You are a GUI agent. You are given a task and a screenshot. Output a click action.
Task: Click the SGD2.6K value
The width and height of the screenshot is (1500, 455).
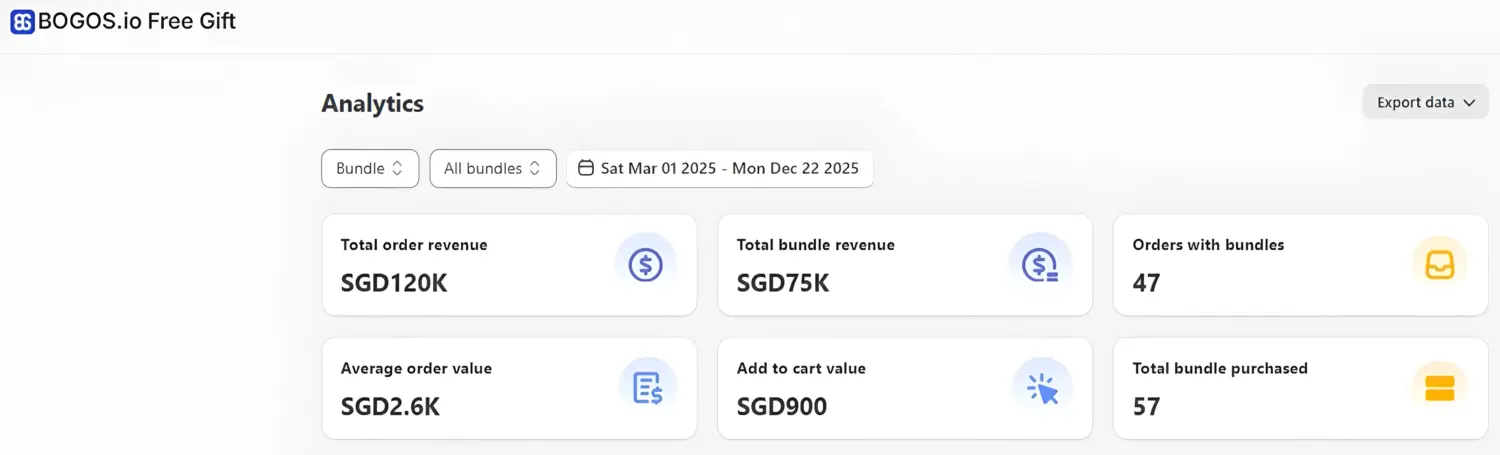tap(390, 407)
